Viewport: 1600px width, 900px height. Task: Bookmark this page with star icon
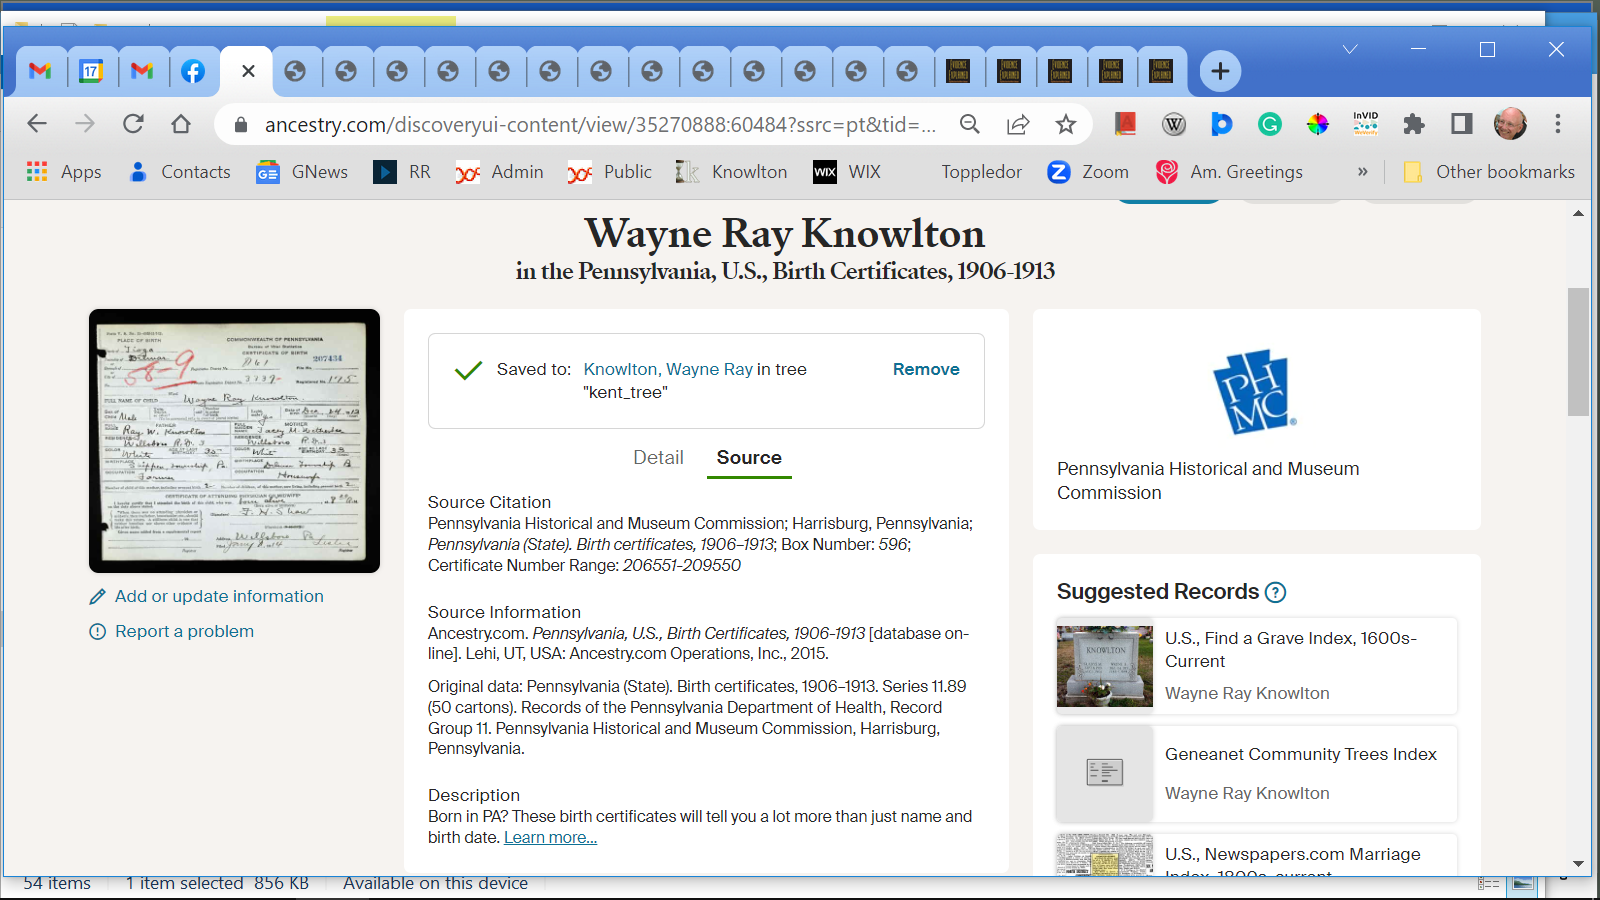click(1066, 124)
